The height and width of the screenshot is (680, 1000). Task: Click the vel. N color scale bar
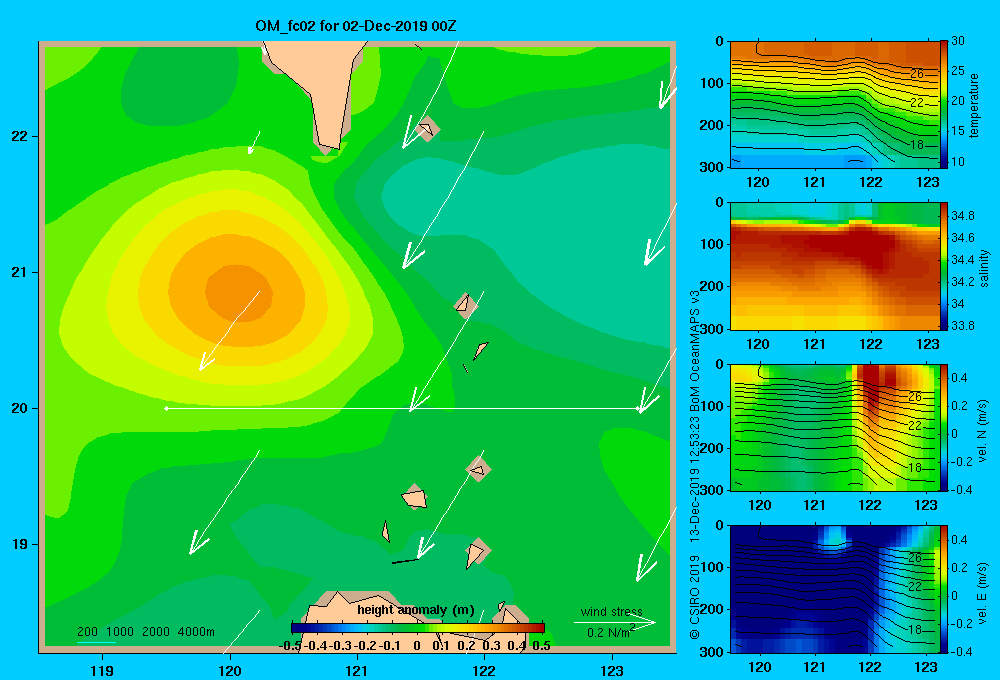[944, 427]
